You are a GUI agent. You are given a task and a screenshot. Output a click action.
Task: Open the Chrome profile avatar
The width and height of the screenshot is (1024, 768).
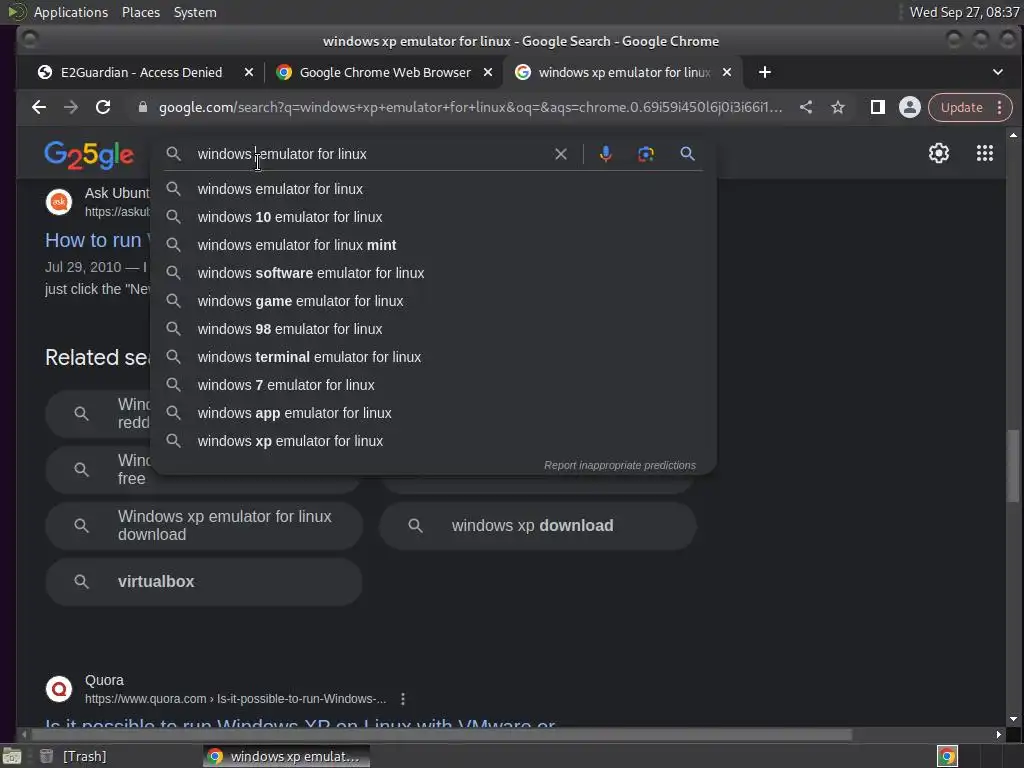pyautogui.click(x=909, y=107)
